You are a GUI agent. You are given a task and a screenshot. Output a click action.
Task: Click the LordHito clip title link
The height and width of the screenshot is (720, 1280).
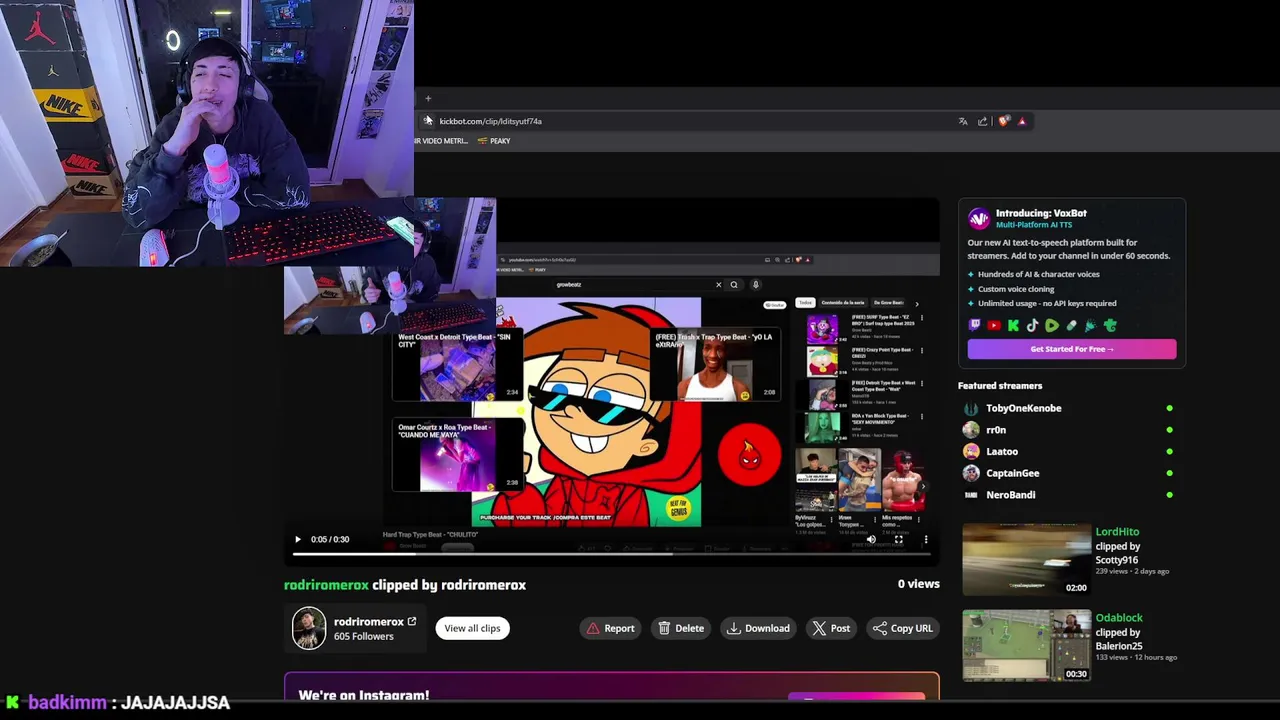tap(1117, 532)
